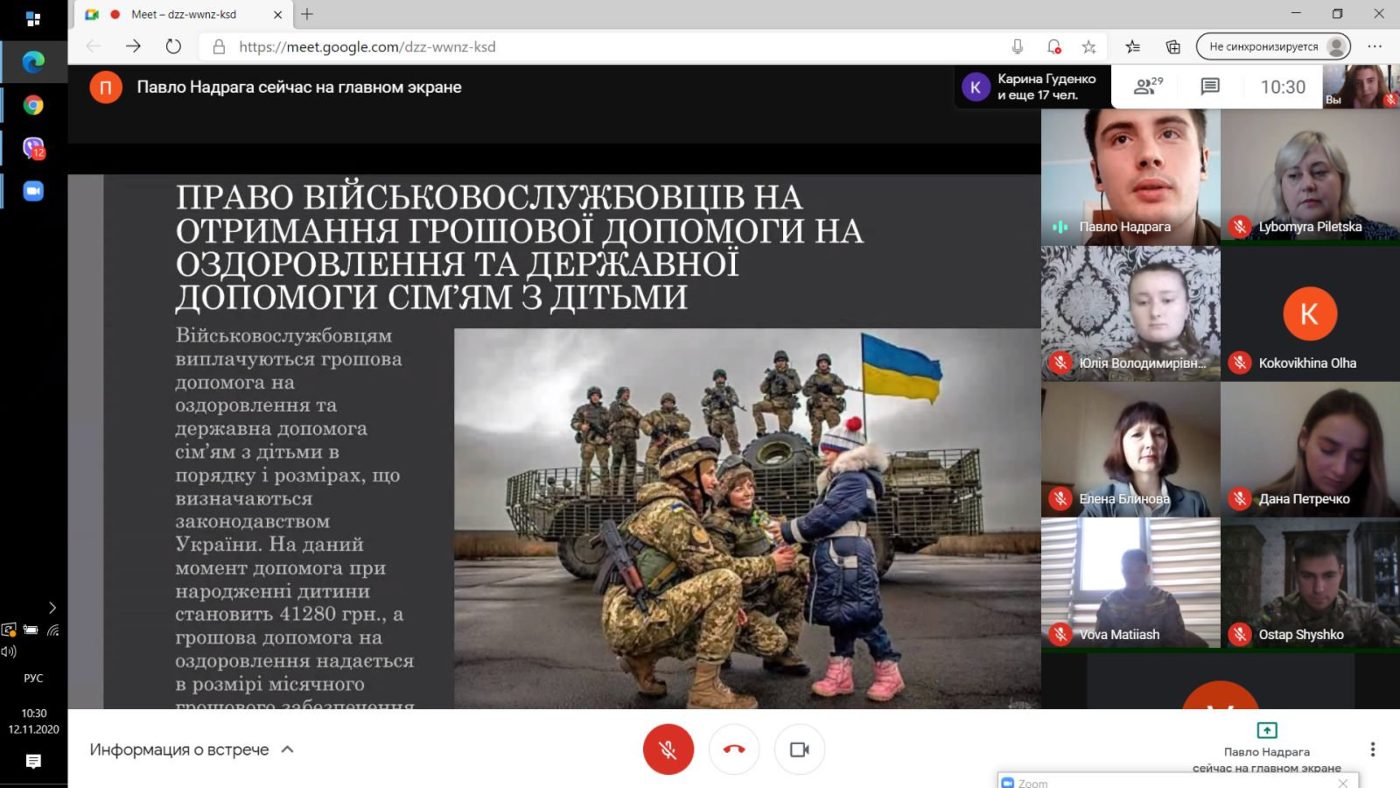
Task: Select Lybomyra Piletska video tile
Action: (x=1310, y=176)
